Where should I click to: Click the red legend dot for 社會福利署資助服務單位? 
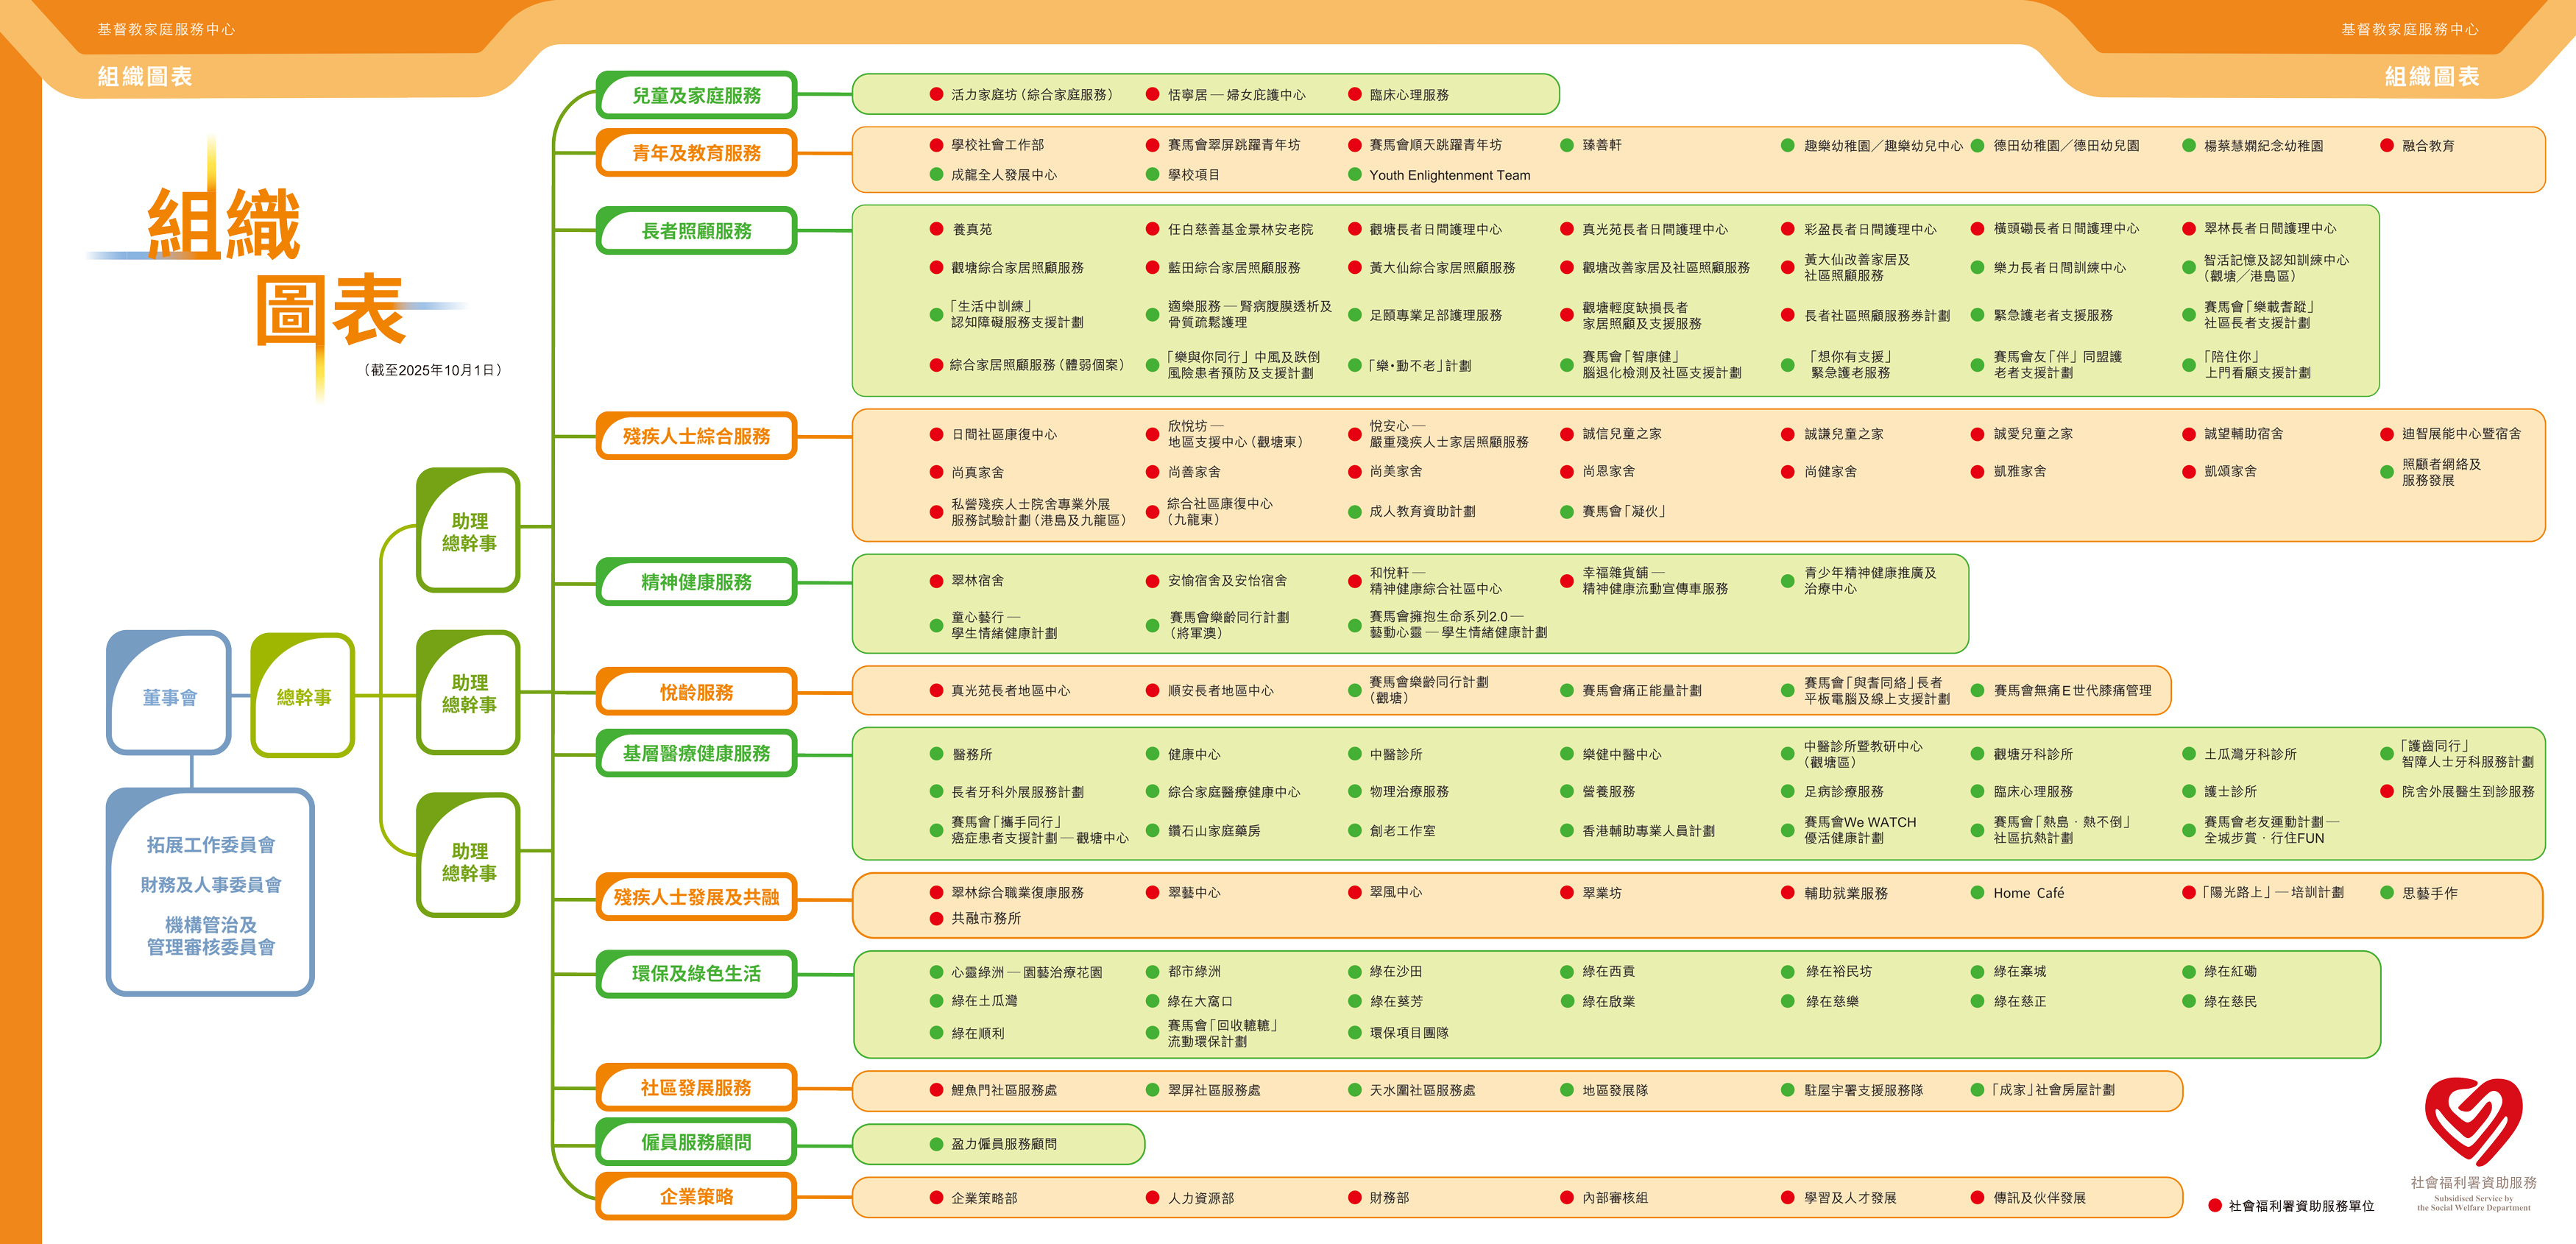click(2215, 1205)
